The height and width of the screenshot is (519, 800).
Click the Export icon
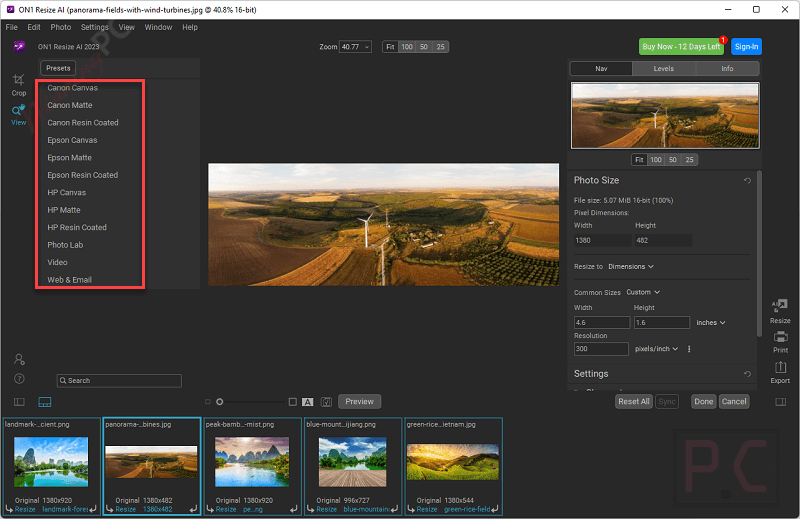(780, 370)
